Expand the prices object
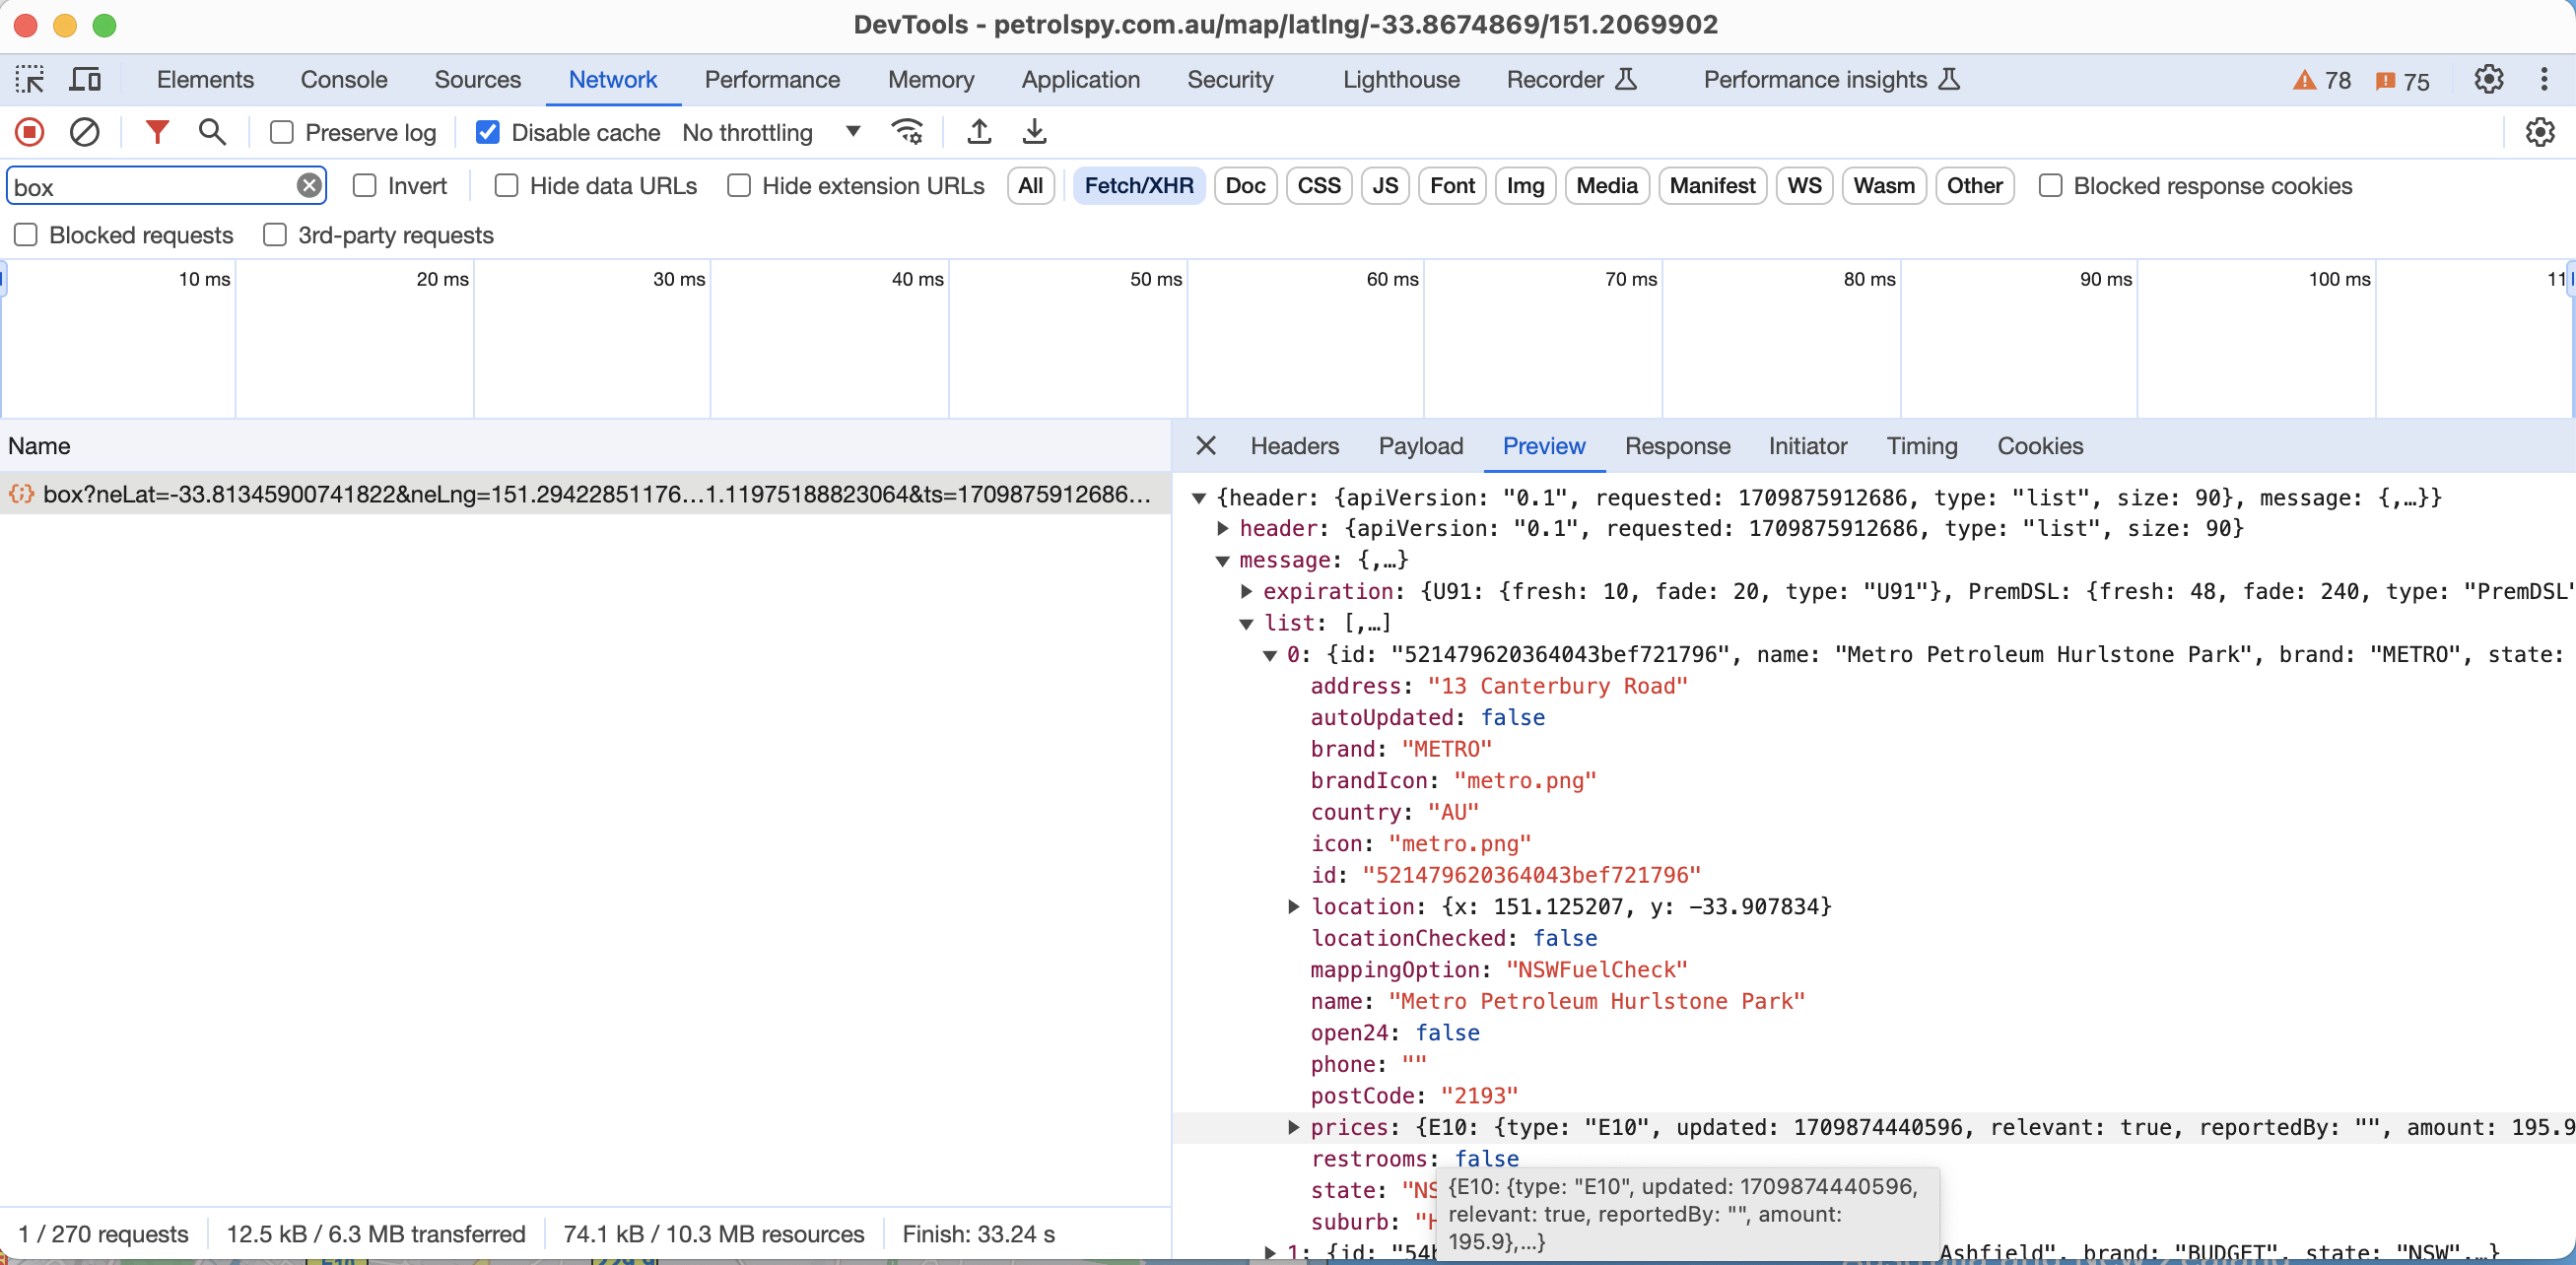This screenshot has height=1265, width=2576. (1293, 1127)
